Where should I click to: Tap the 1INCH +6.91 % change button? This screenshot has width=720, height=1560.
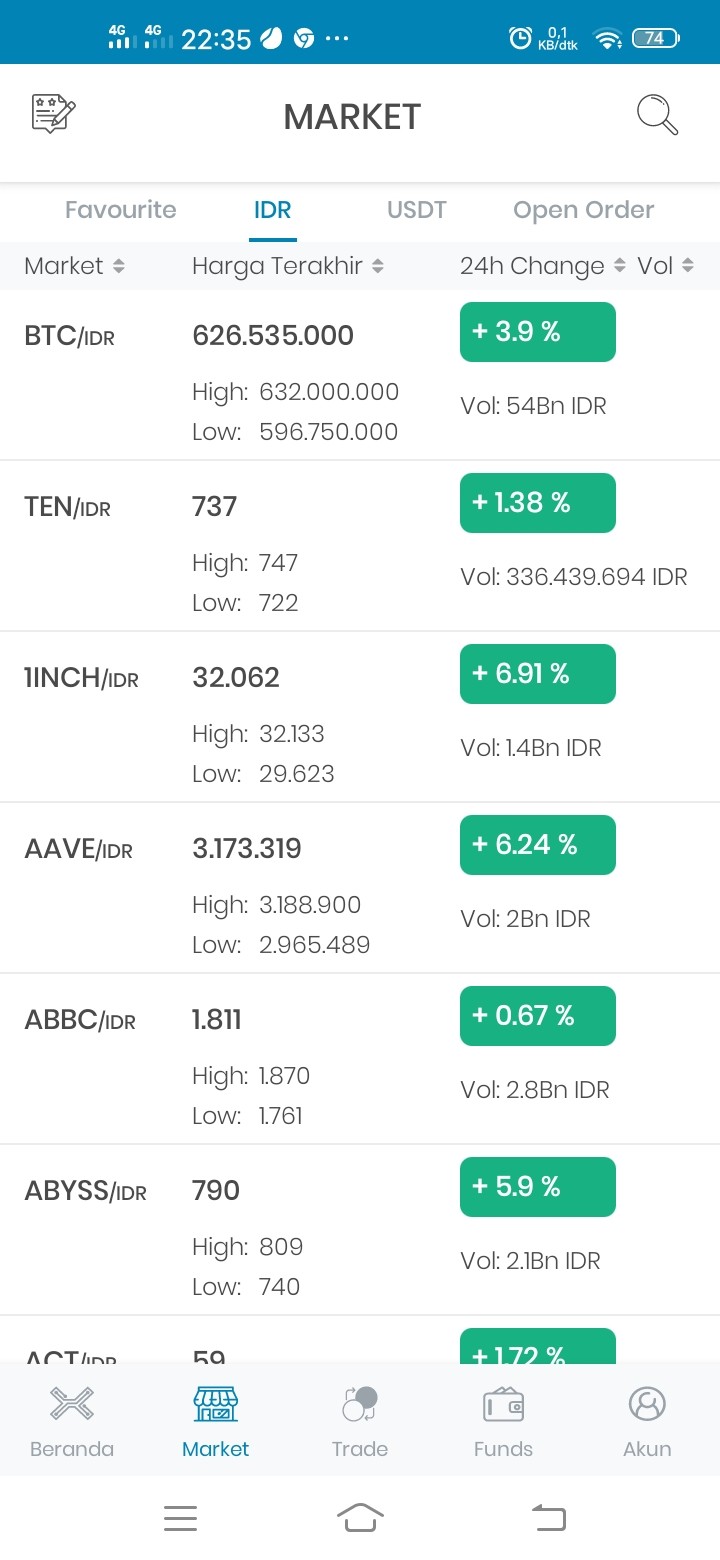[538, 674]
